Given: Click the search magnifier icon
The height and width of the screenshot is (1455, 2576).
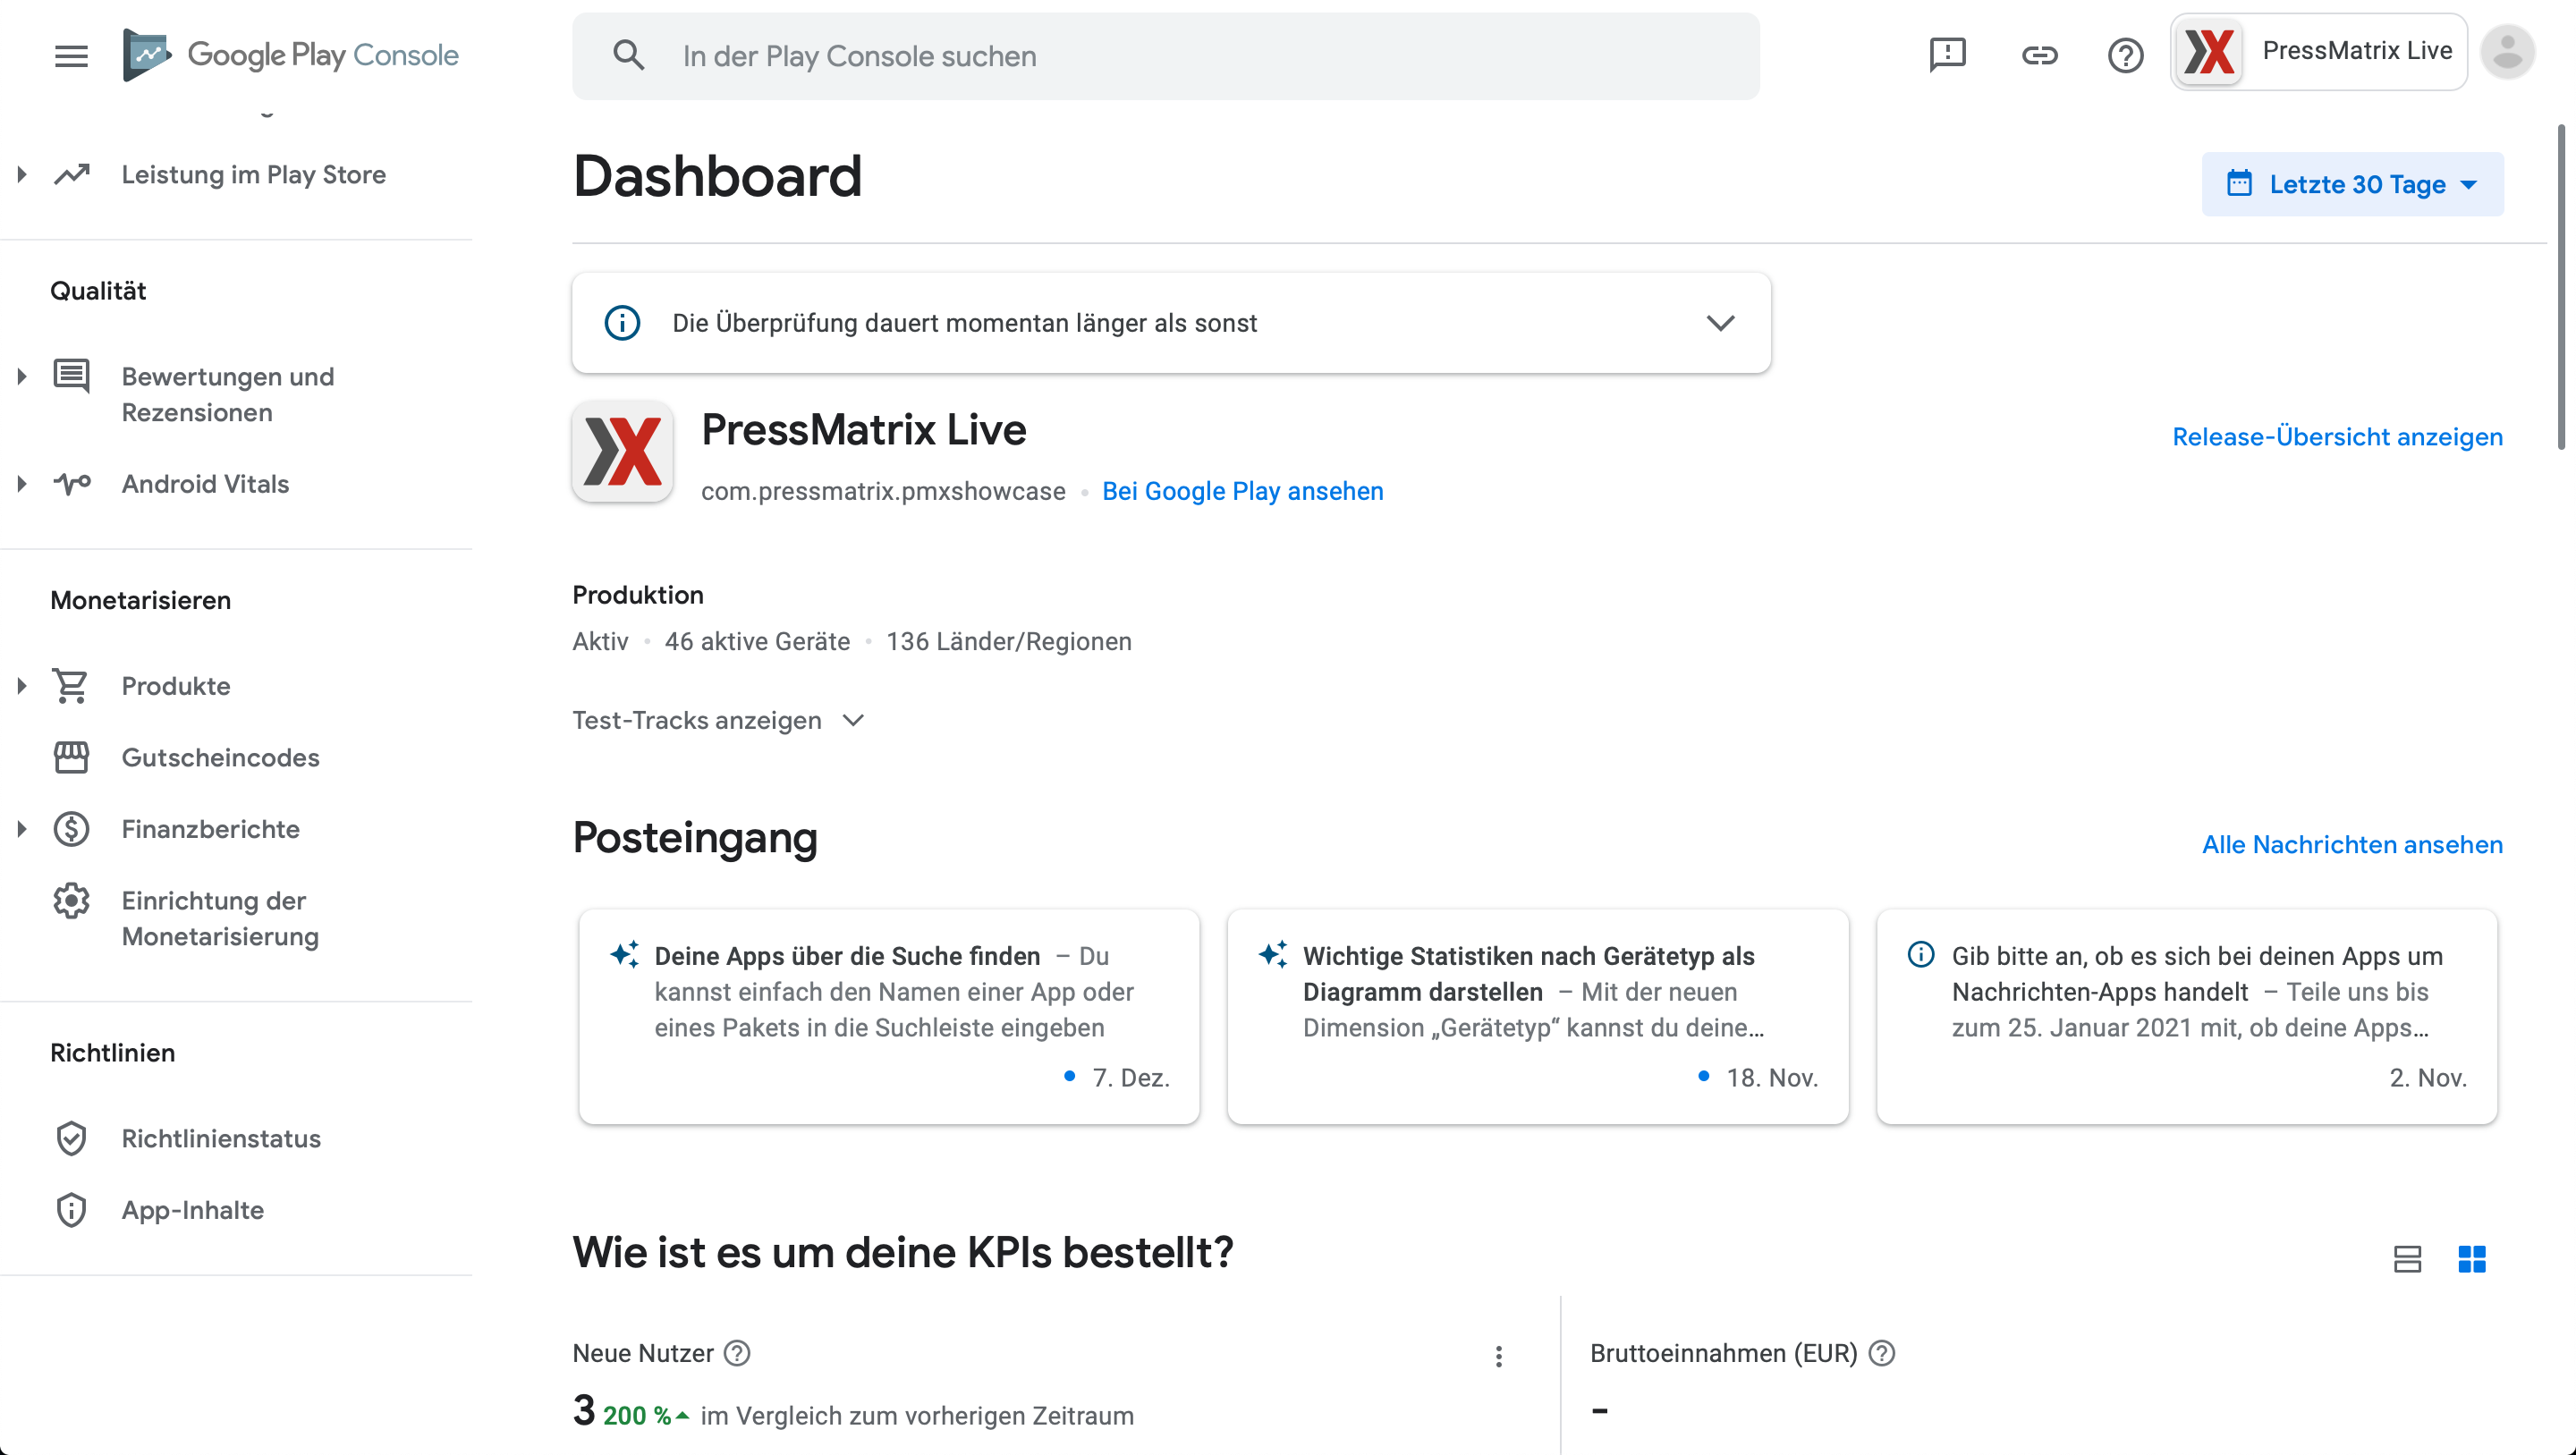Looking at the screenshot, I should (628, 55).
